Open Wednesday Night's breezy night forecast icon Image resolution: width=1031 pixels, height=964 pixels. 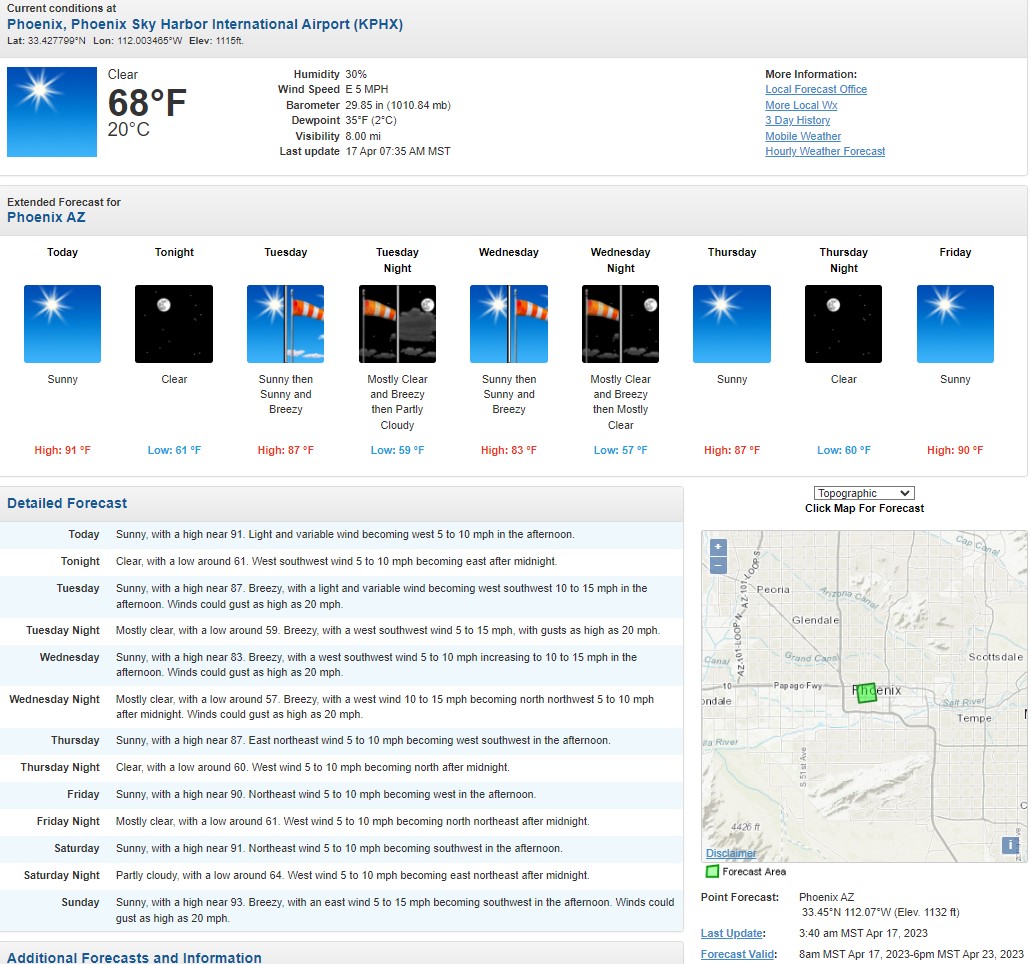(x=620, y=323)
